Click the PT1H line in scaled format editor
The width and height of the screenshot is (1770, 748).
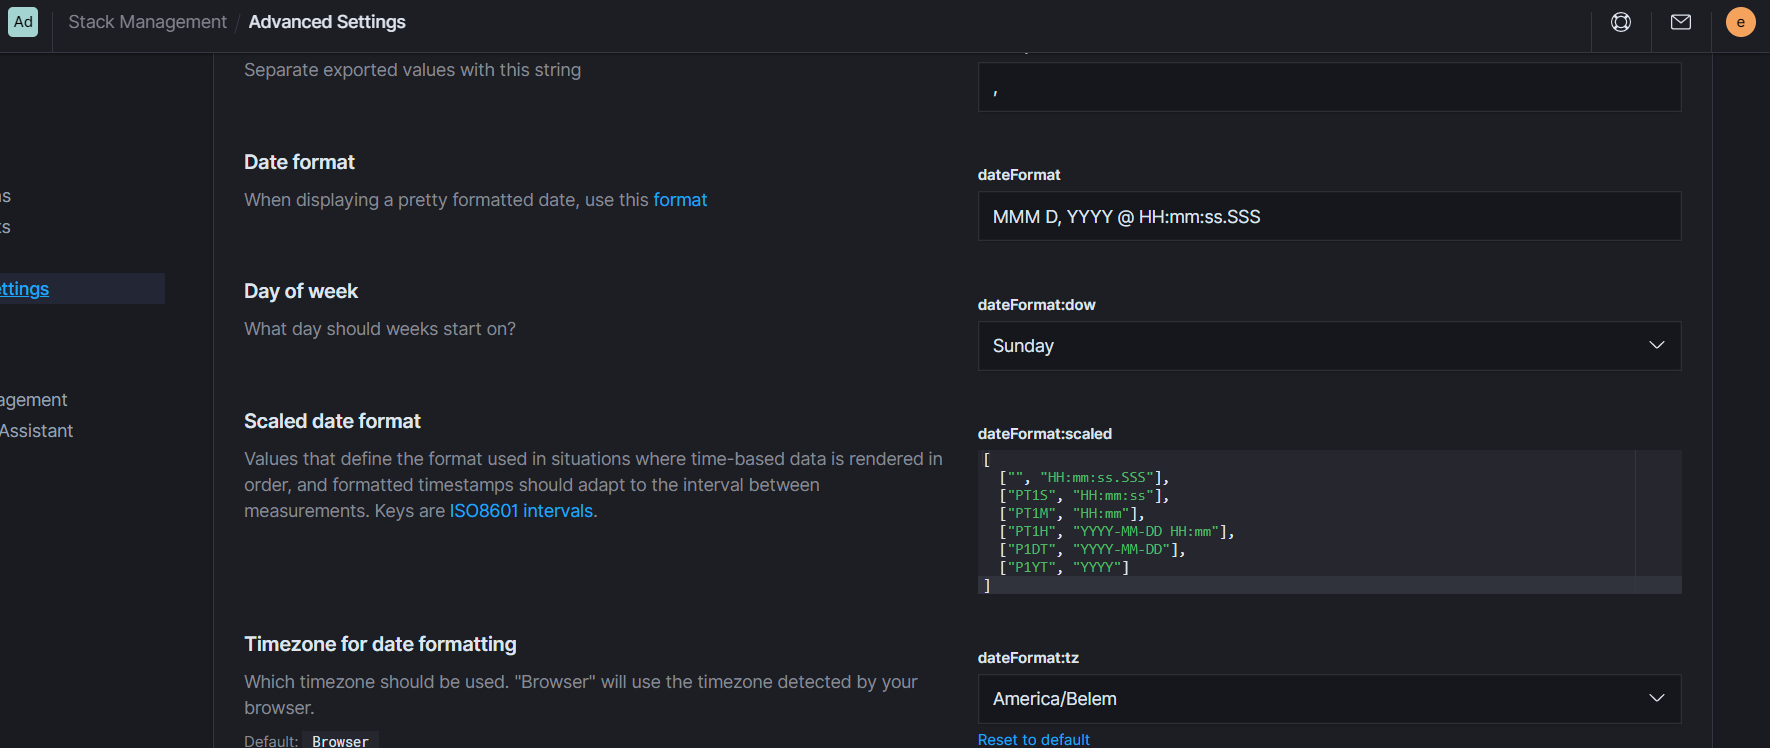coord(1117,532)
